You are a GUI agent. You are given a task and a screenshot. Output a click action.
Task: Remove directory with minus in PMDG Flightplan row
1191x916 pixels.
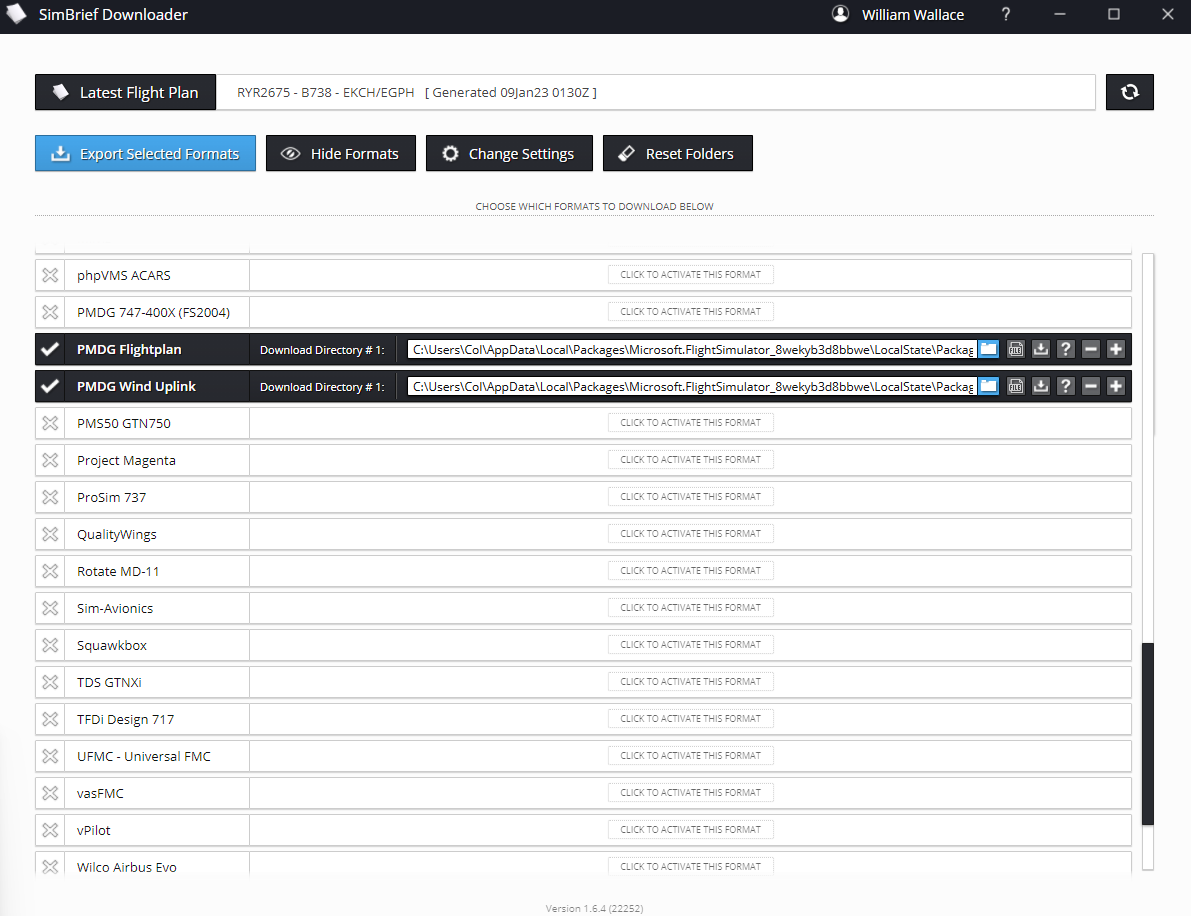1091,349
